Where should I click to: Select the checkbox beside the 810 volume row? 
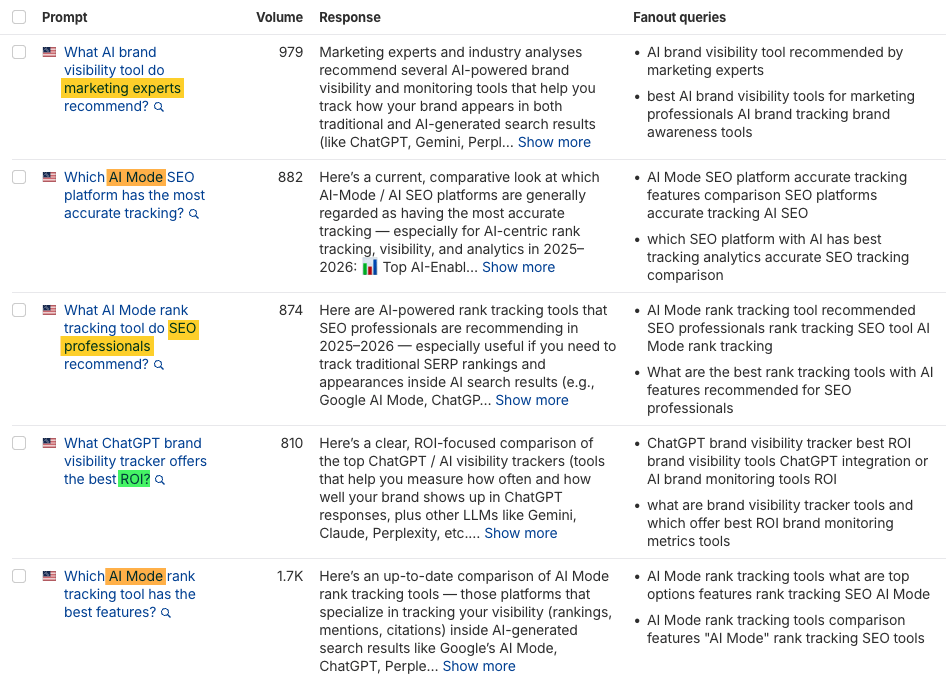tap(18, 443)
